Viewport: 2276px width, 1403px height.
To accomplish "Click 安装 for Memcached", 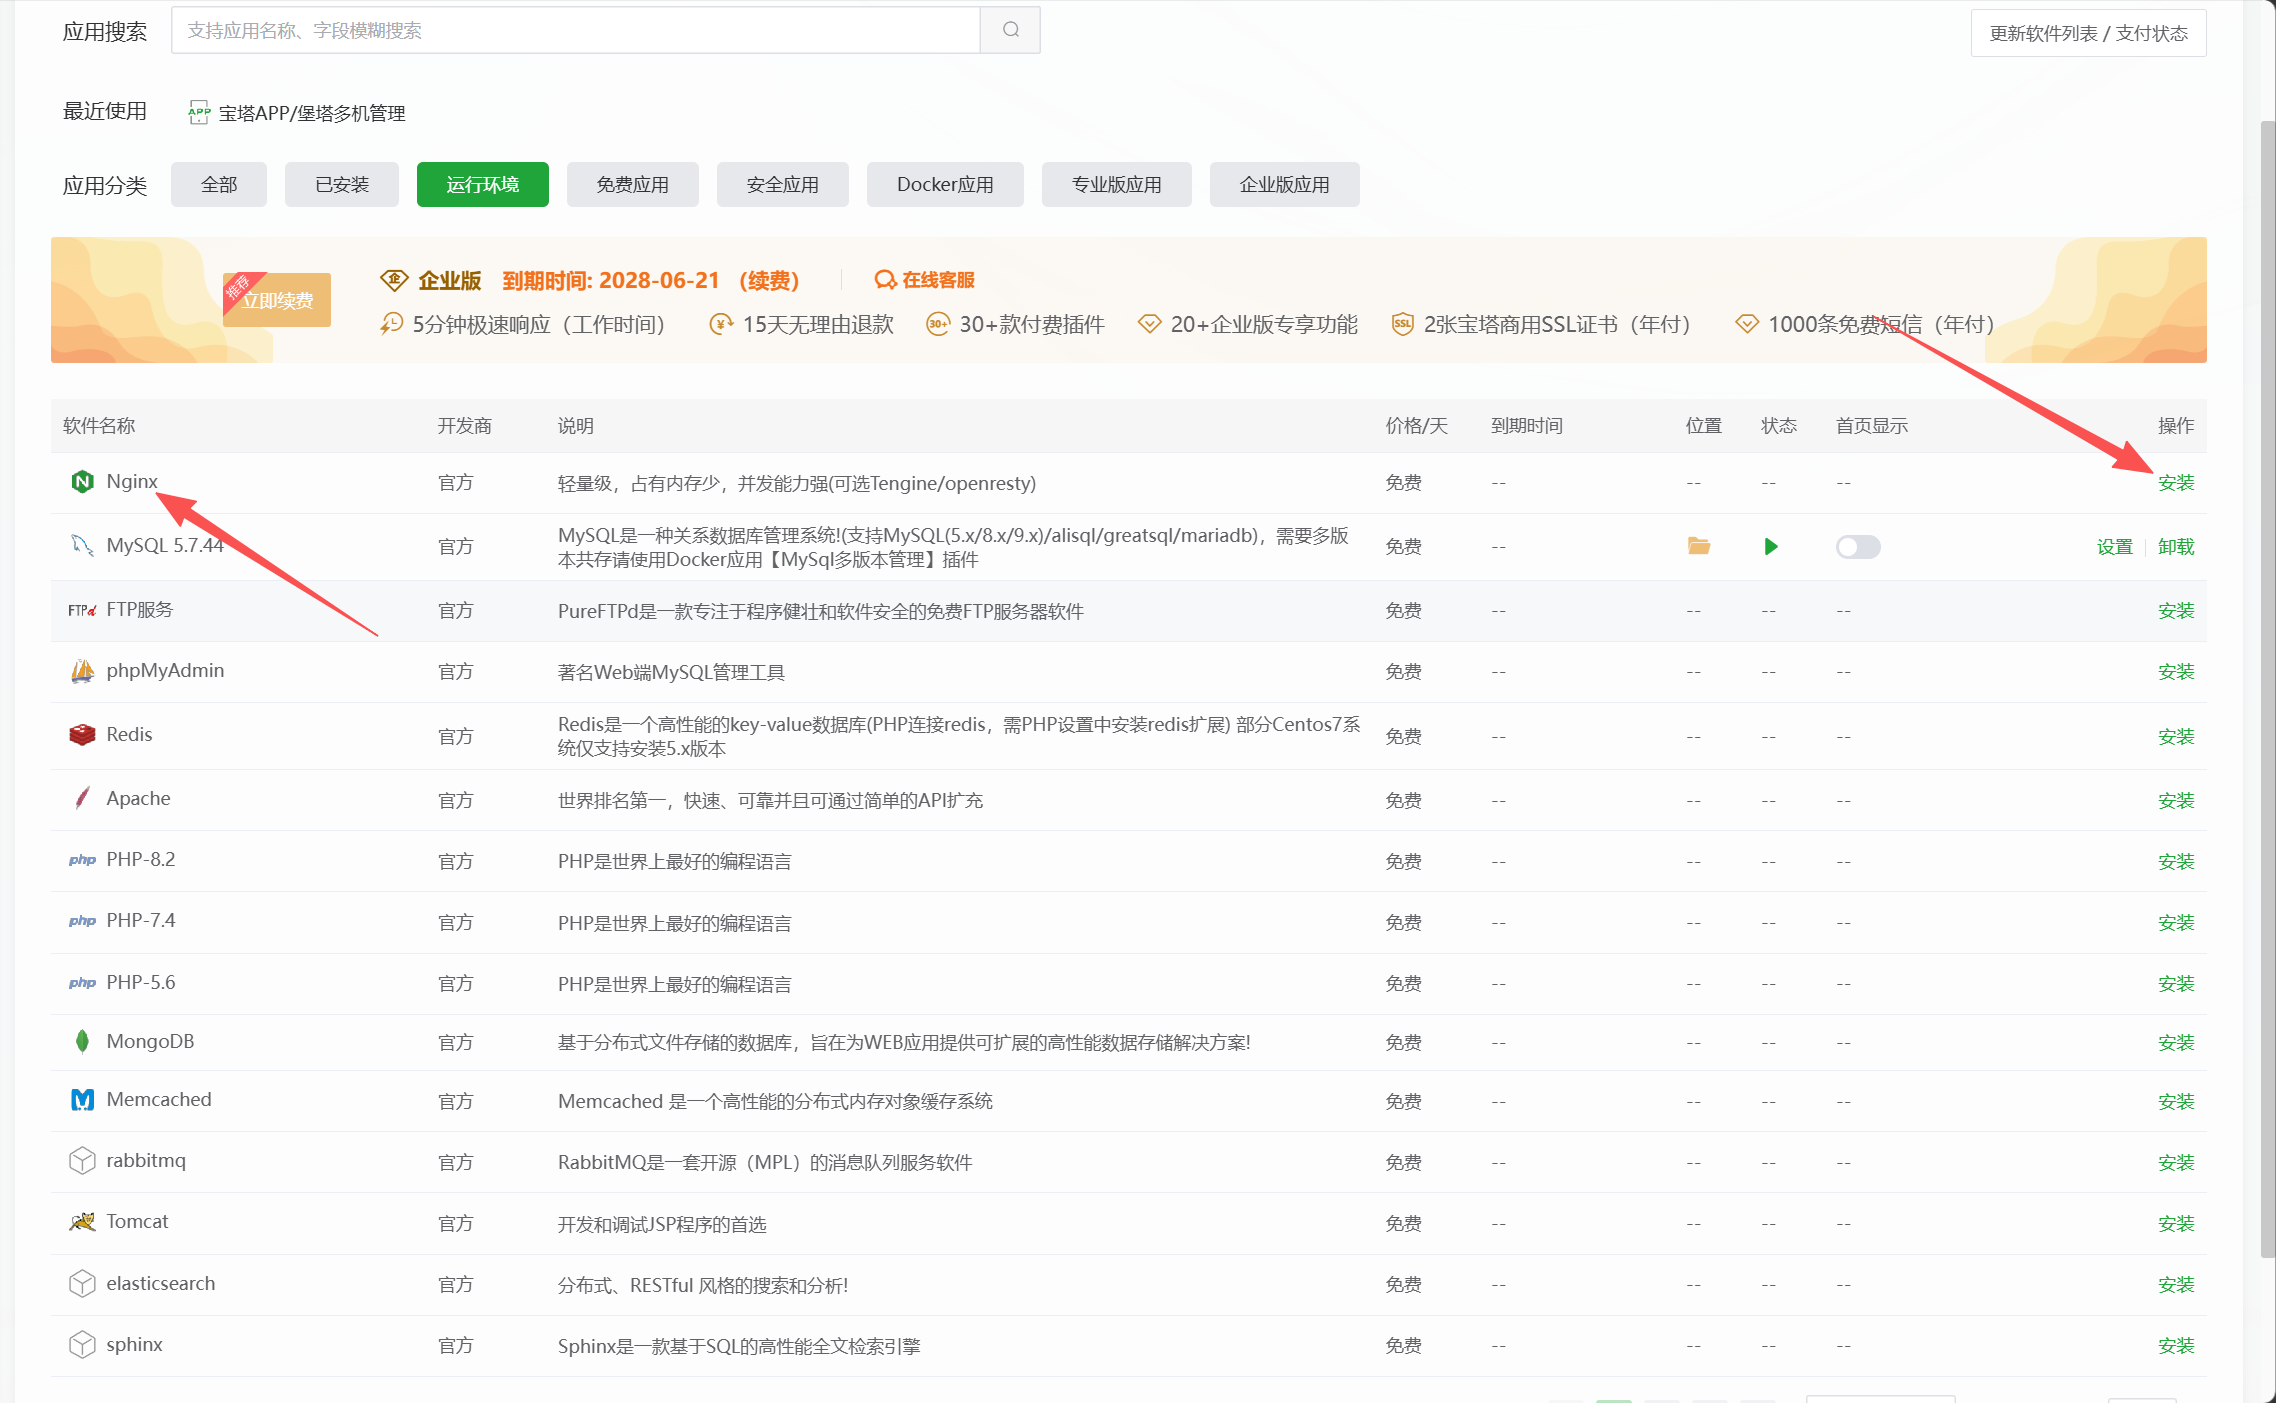I will coord(2176,1102).
